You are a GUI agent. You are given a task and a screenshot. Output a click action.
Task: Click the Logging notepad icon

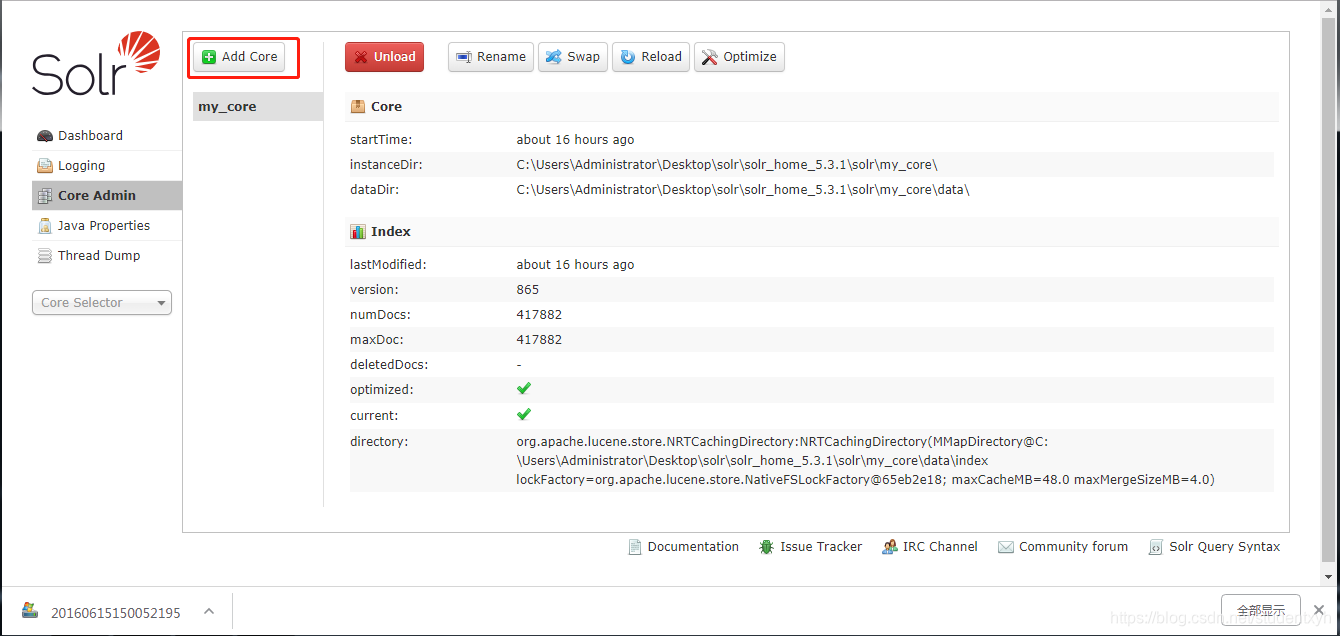tap(44, 166)
